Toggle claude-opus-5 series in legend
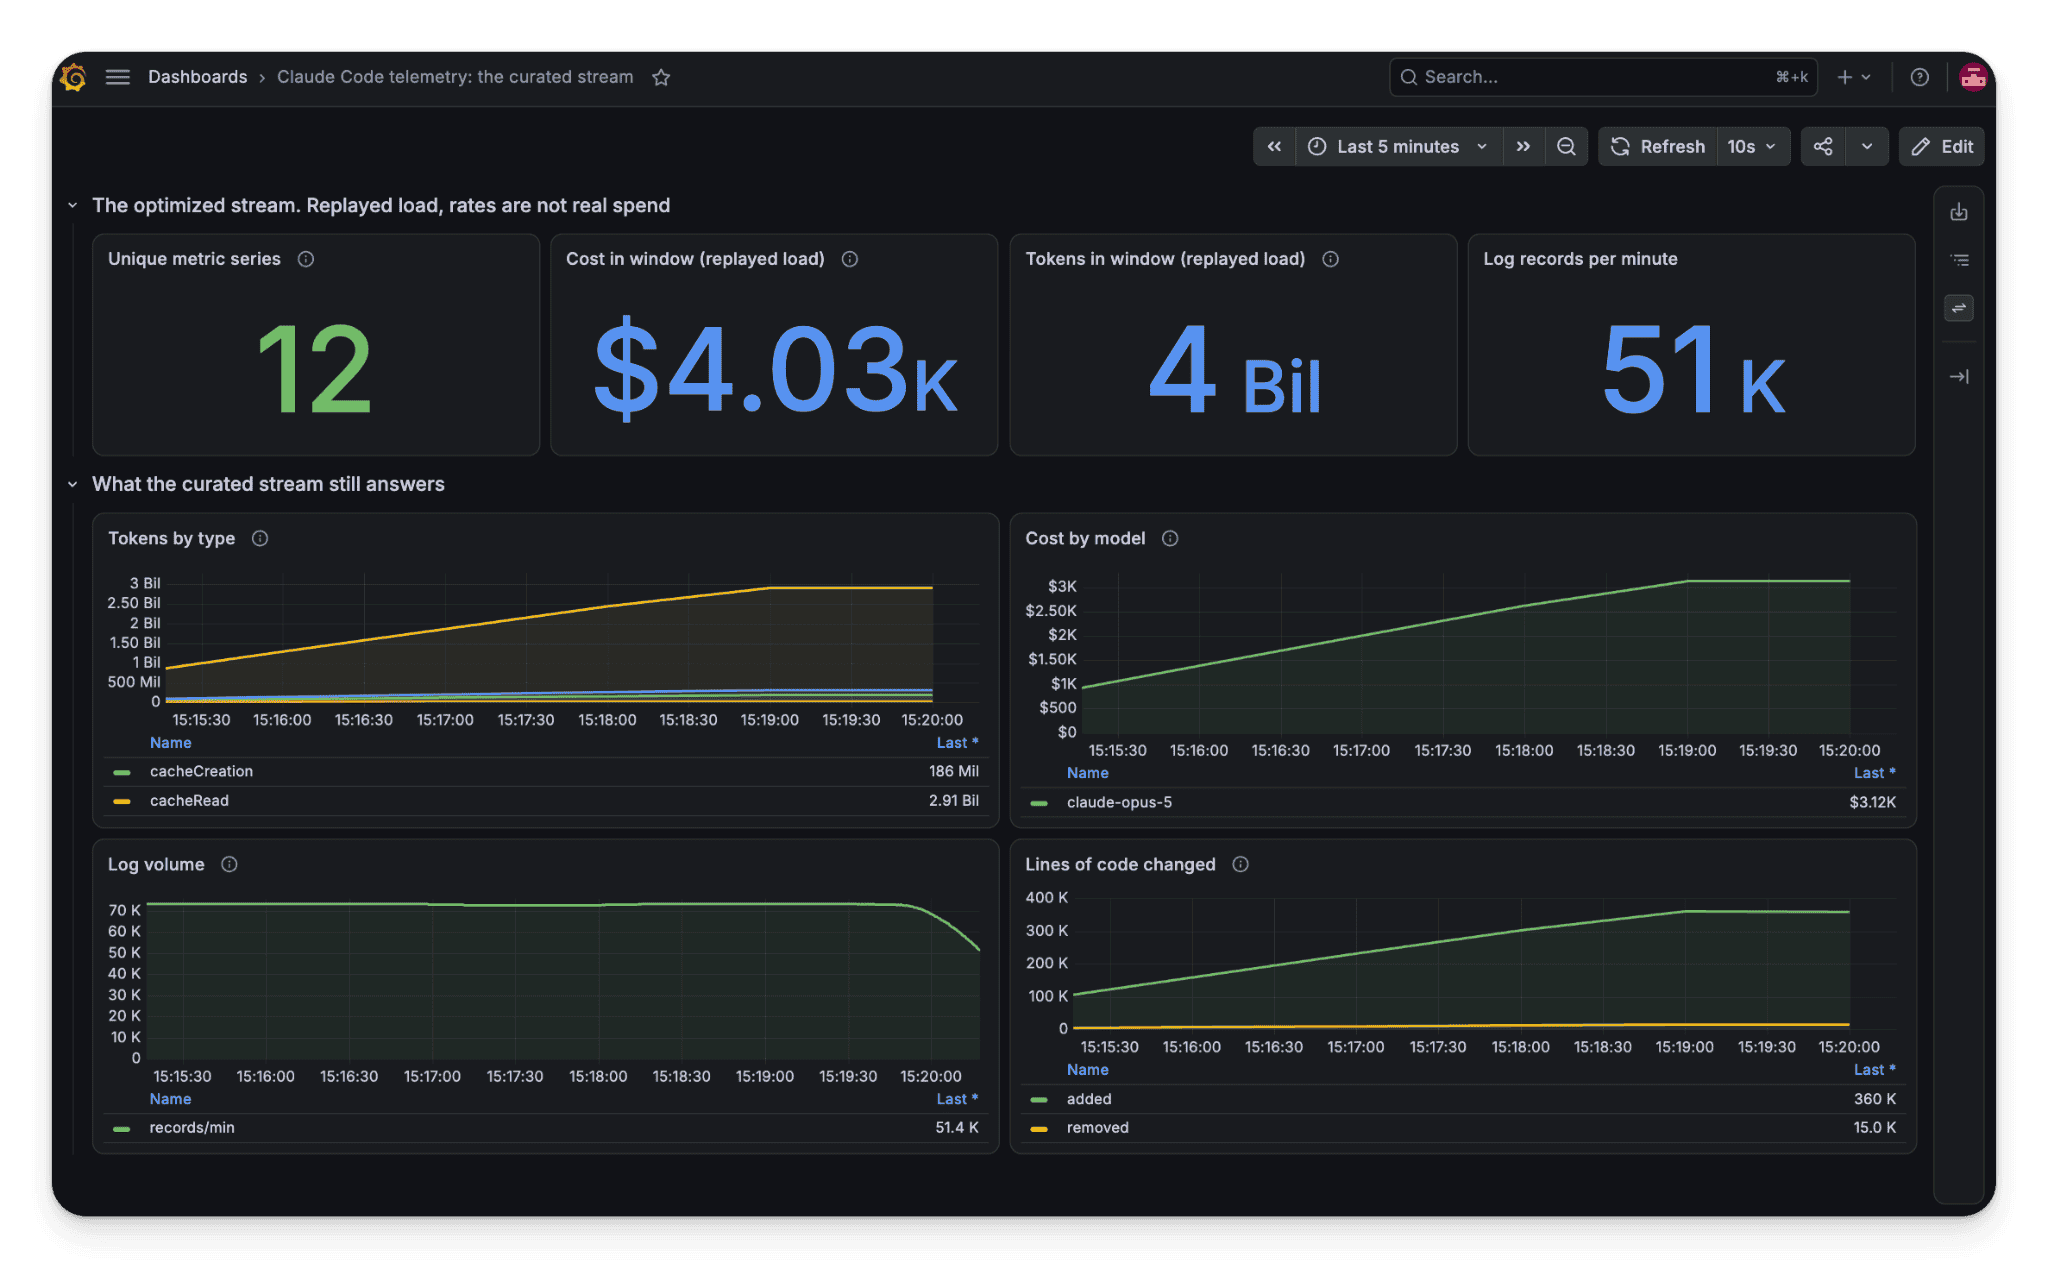The width and height of the screenshot is (2048, 1268). (1119, 802)
